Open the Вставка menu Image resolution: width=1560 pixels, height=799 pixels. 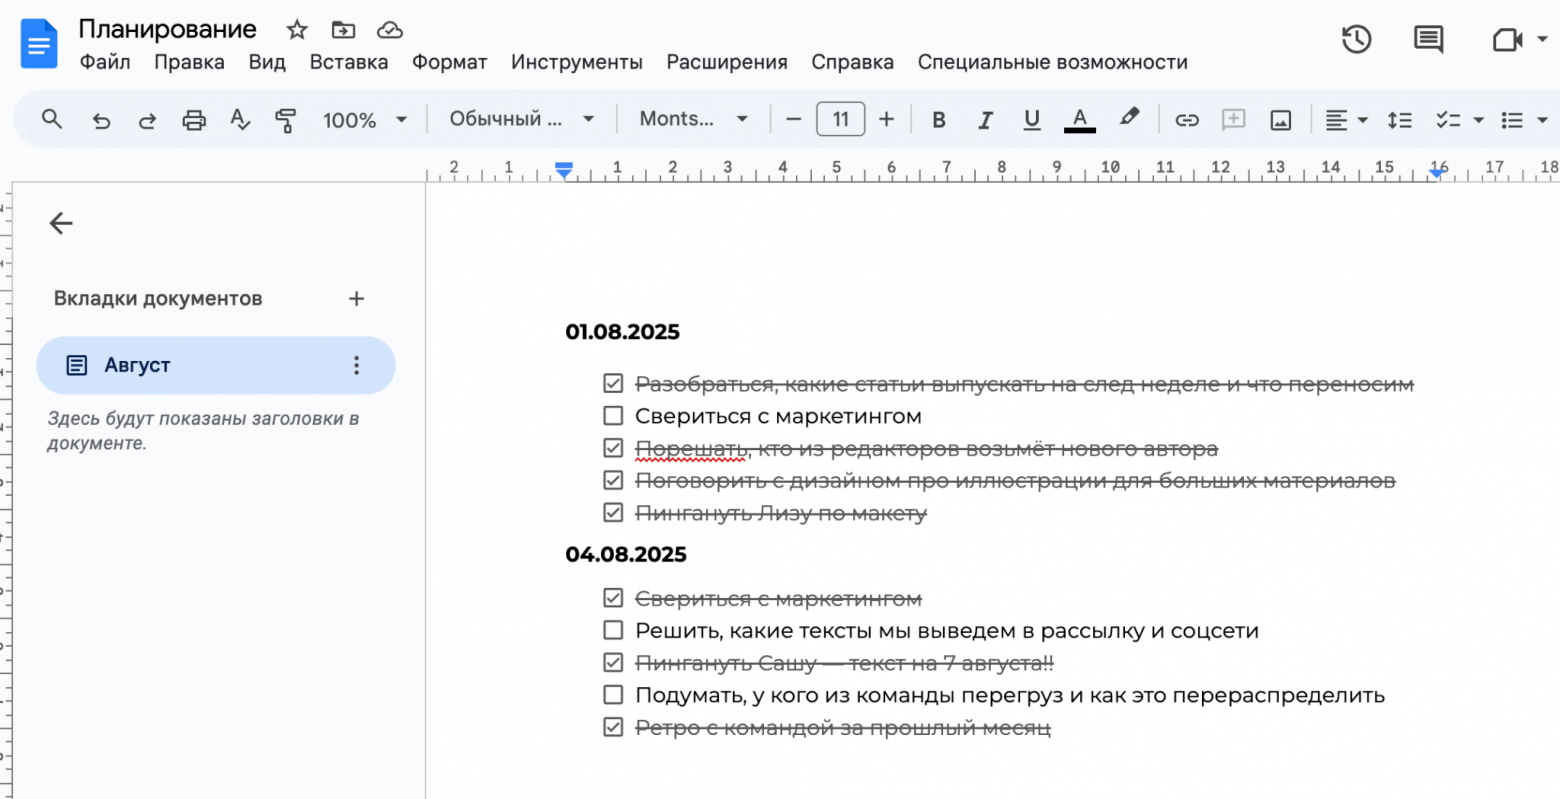348,62
